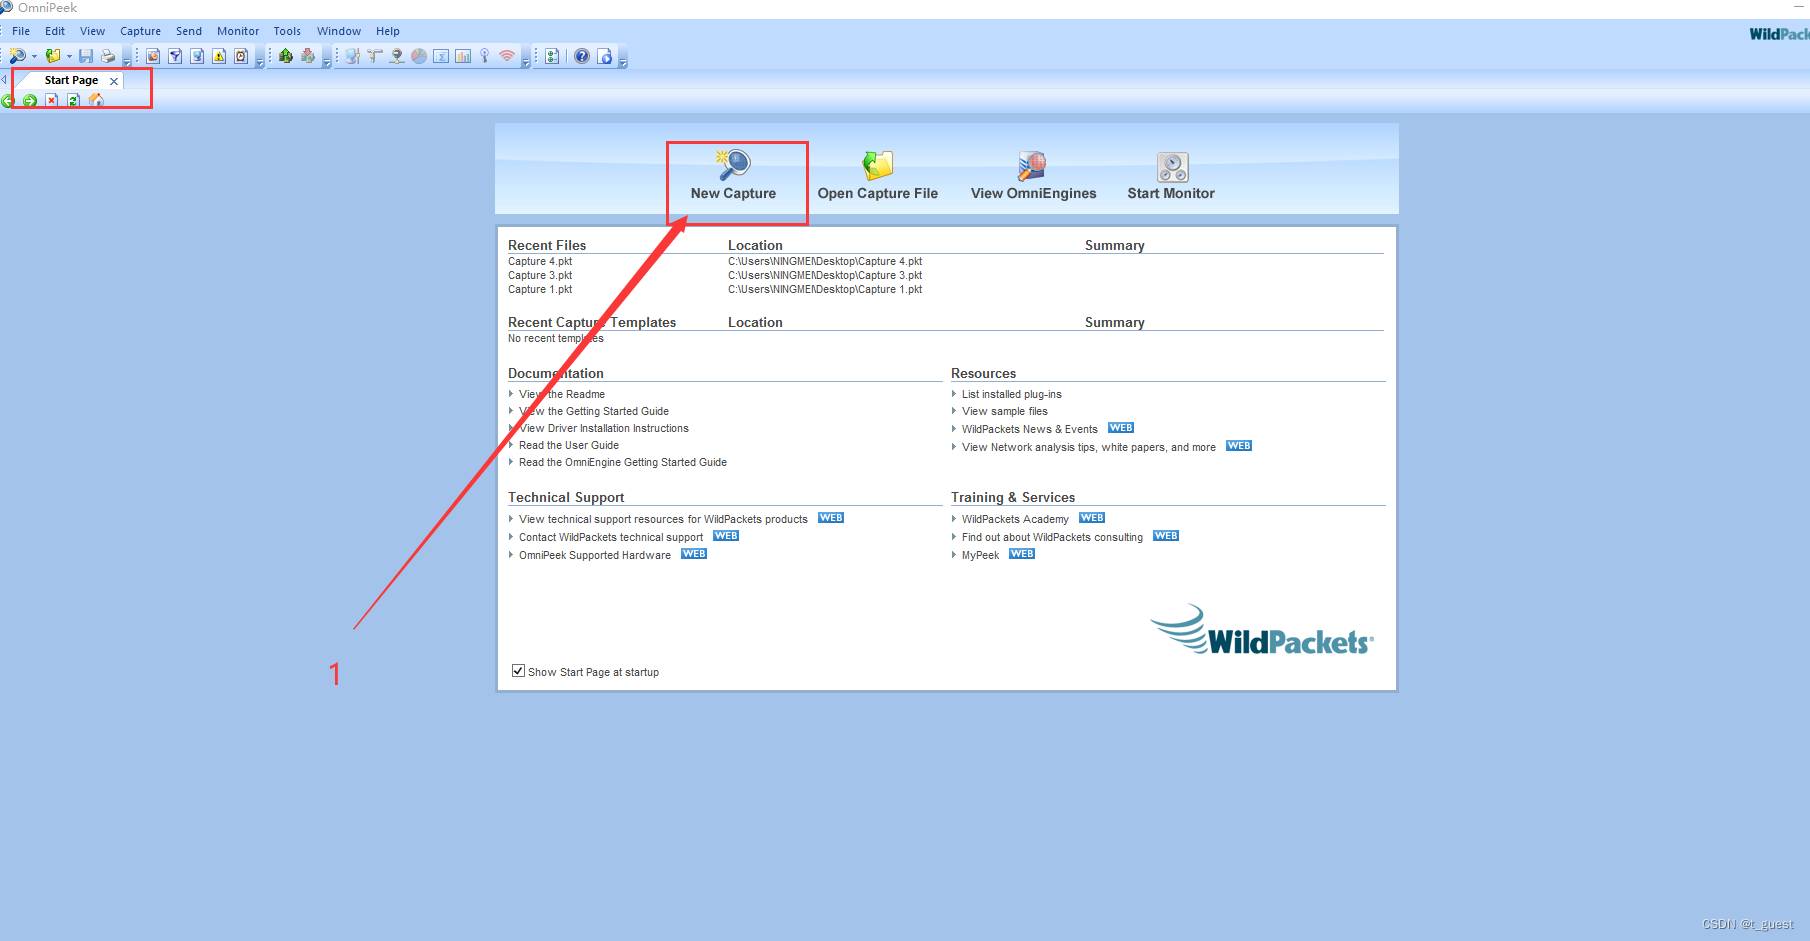Uncheck Show Start Page at startup
The image size is (1810, 941).
pyautogui.click(x=518, y=671)
